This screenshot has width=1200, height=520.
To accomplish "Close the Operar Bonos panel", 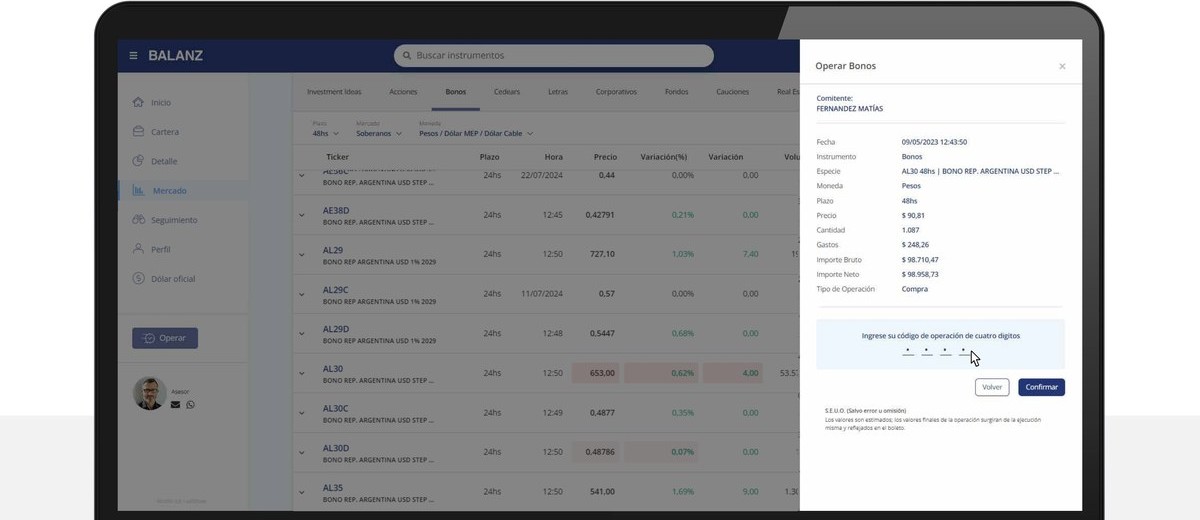I will pyautogui.click(x=1062, y=66).
